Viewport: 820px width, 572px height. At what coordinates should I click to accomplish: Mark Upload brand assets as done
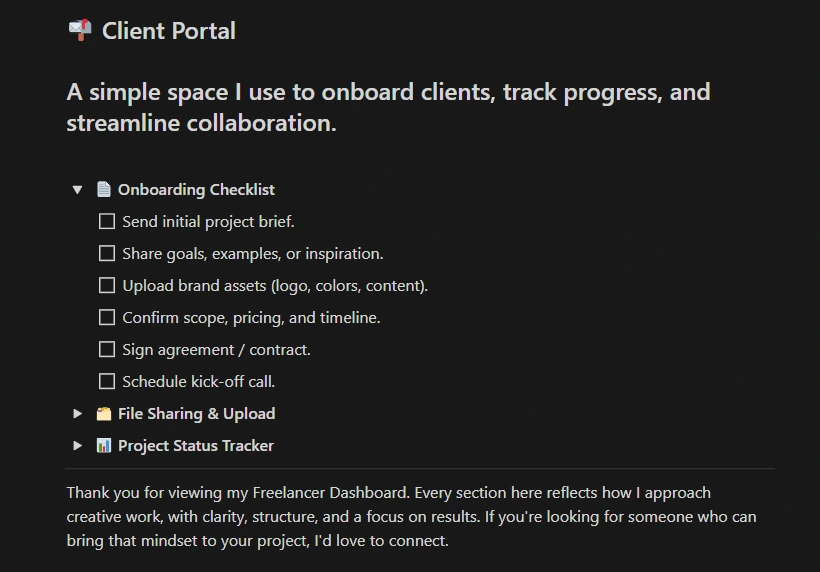[107, 285]
